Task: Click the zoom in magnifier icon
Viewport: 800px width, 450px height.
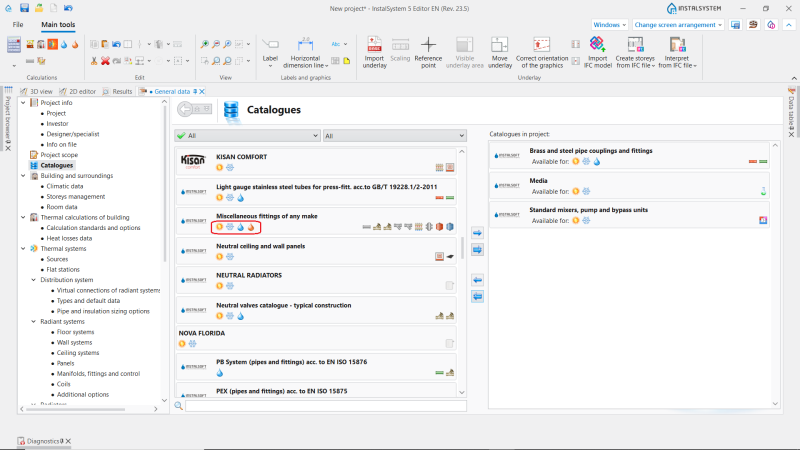Action: point(205,44)
